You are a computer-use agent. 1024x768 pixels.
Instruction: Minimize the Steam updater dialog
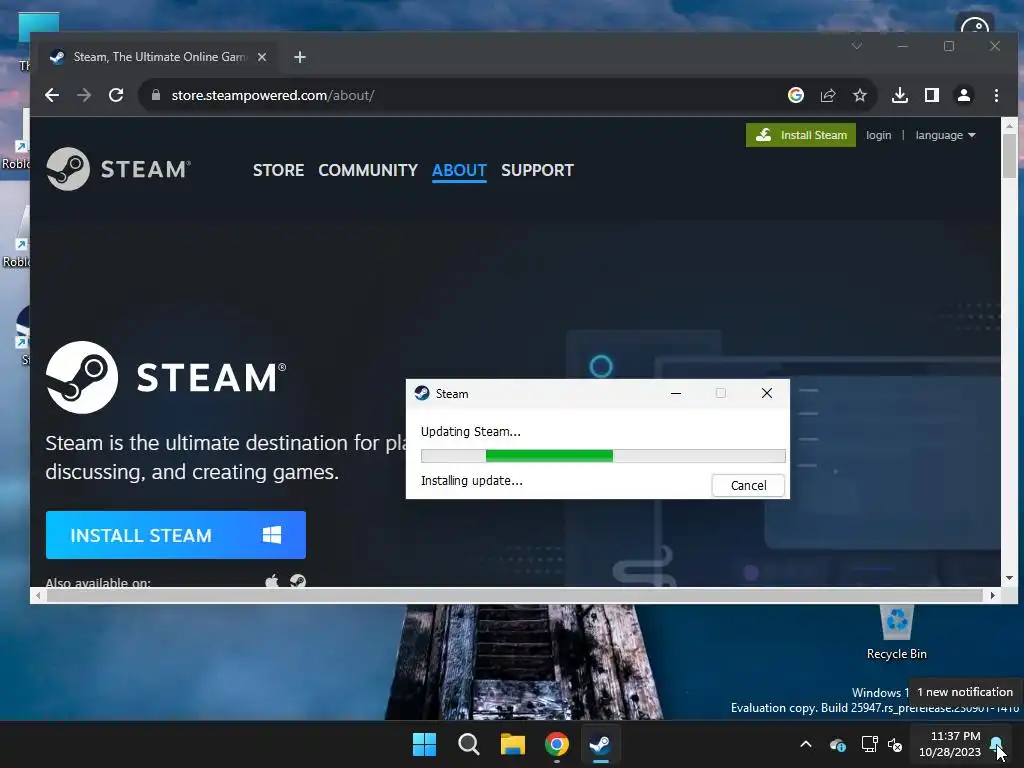click(x=676, y=393)
